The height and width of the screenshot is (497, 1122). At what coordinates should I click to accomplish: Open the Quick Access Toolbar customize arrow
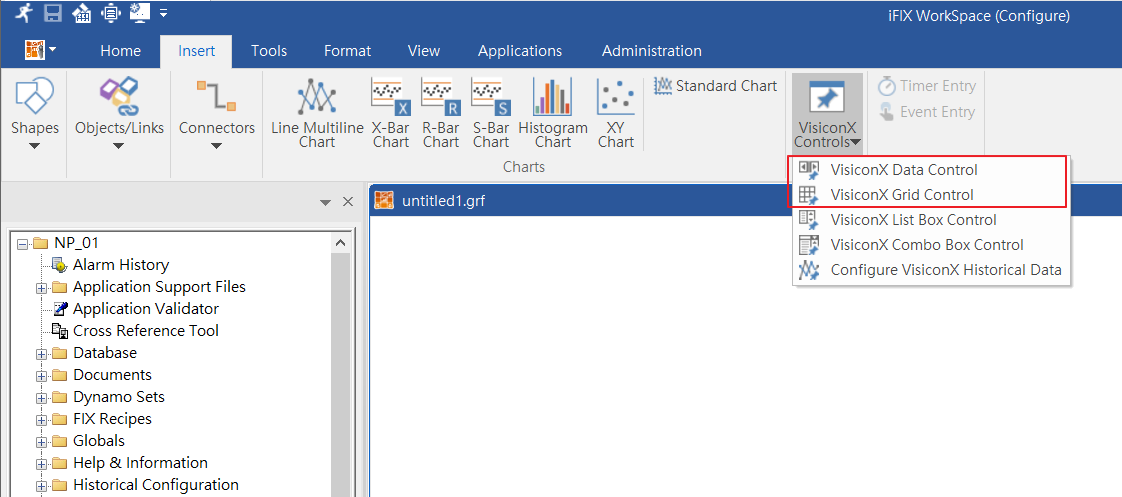(164, 13)
